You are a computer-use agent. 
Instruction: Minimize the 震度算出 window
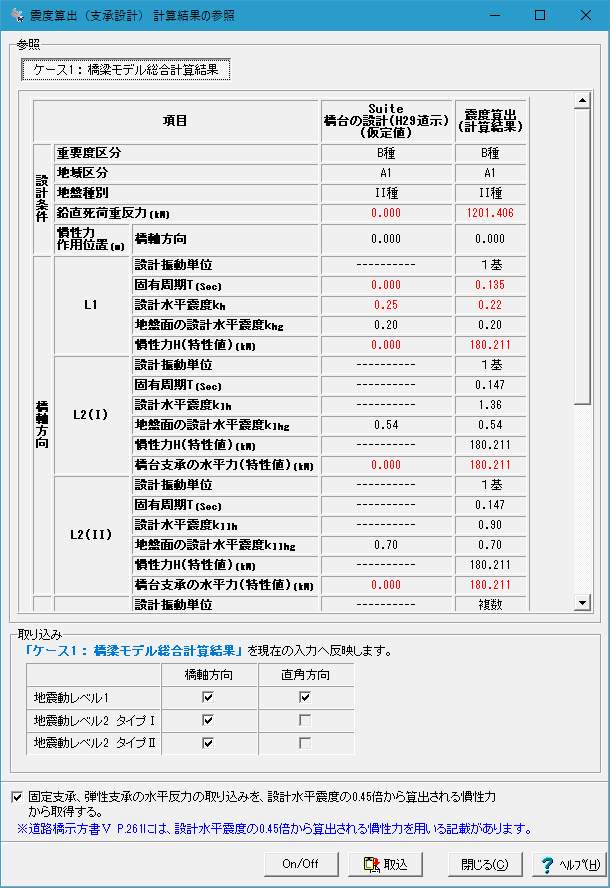(494, 15)
